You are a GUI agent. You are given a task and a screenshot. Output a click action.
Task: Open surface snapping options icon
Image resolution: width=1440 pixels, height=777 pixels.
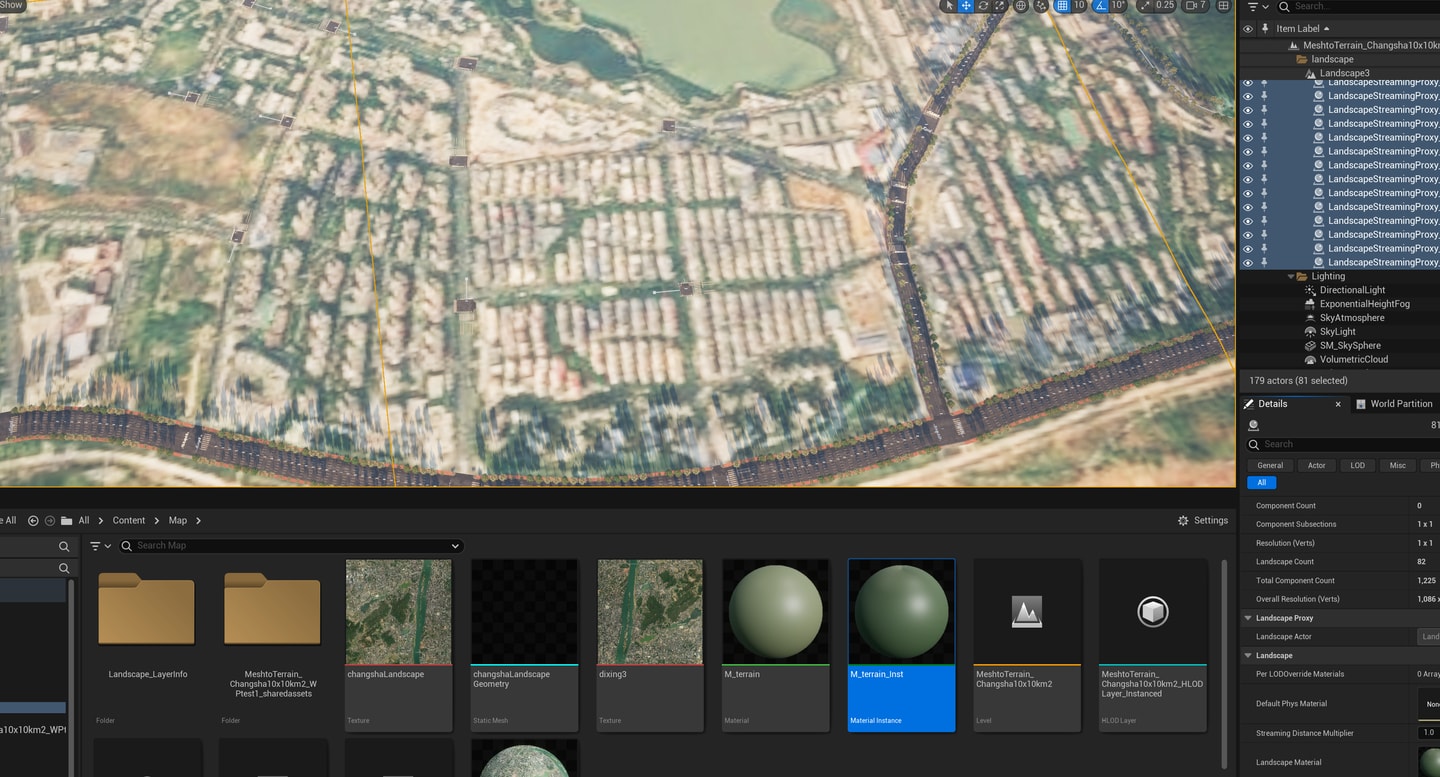(x=1041, y=5)
